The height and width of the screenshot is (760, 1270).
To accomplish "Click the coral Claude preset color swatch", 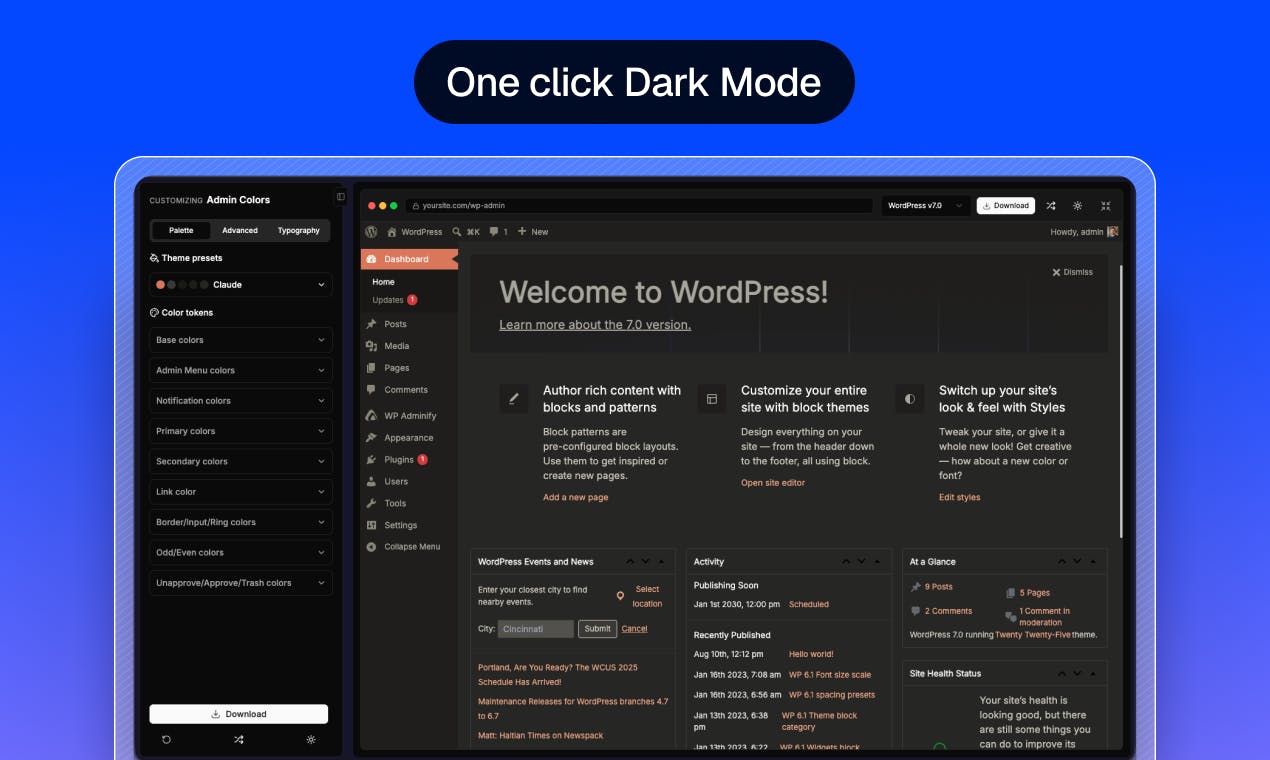I will [x=160, y=285].
